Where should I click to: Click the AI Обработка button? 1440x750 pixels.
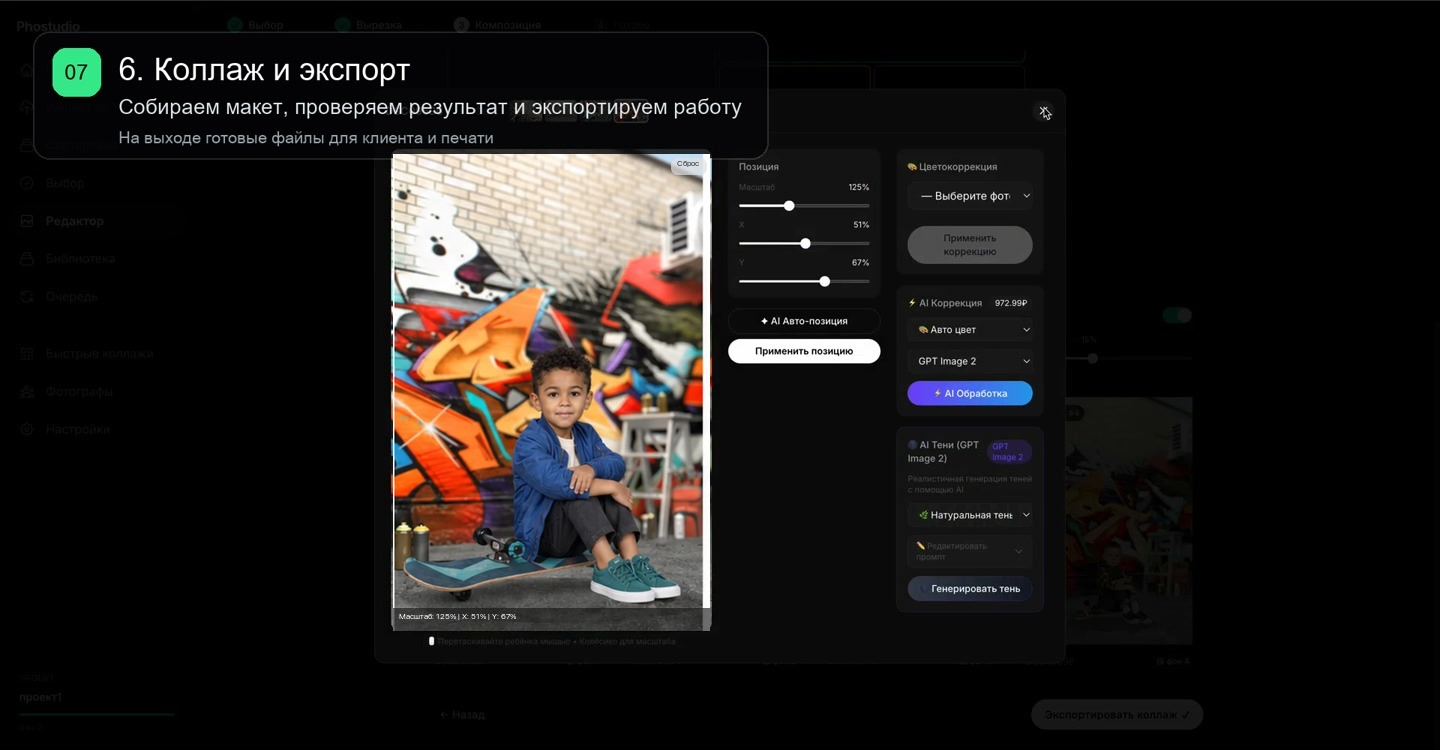pos(970,393)
